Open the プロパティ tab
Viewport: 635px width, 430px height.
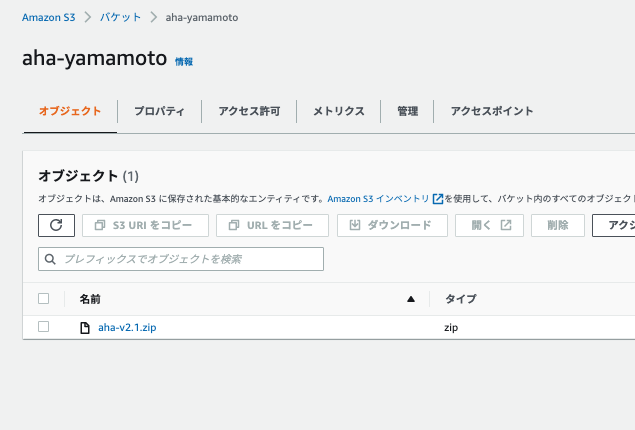coord(159,111)
